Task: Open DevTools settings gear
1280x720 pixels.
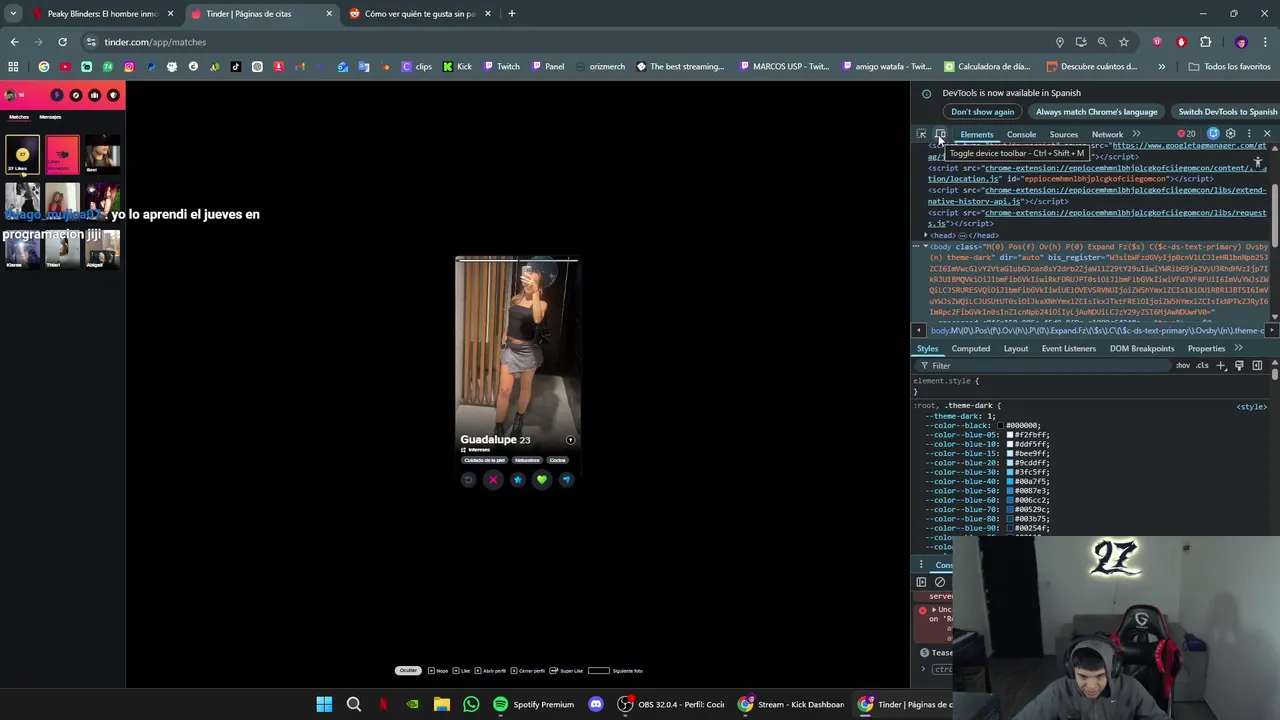Action: click(1231, 134)
